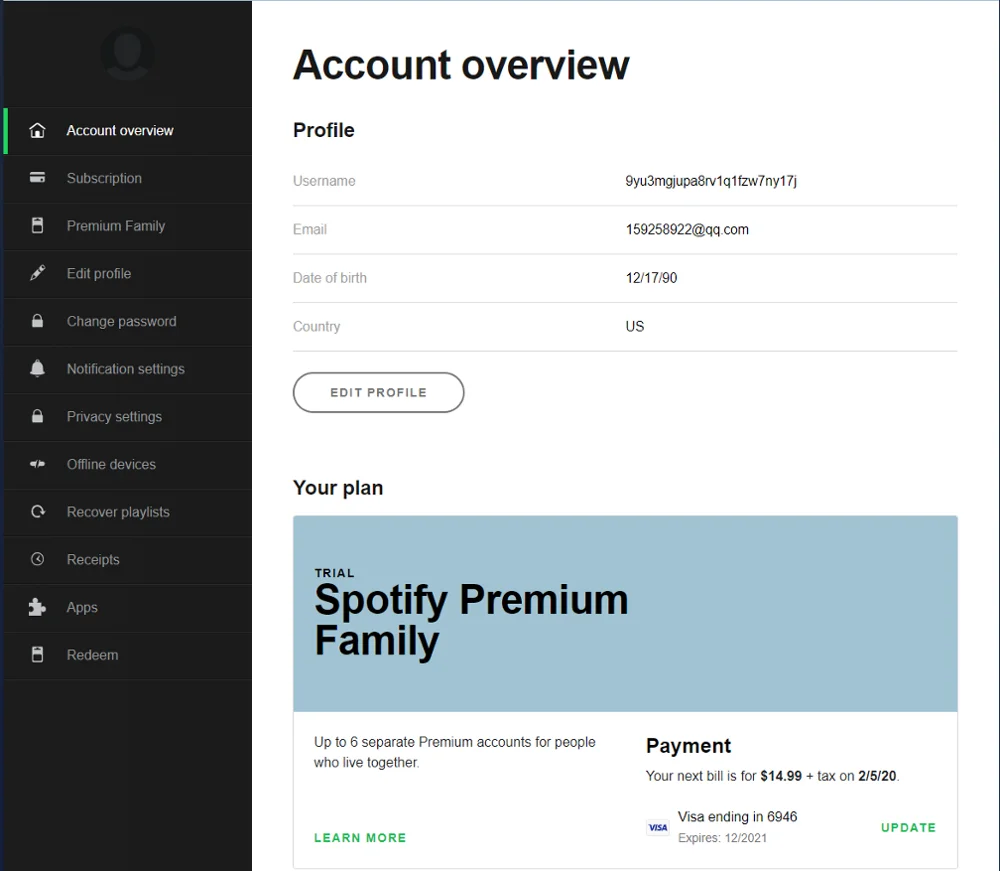
Task: Click the Payment heading
Action: (688, 745)
